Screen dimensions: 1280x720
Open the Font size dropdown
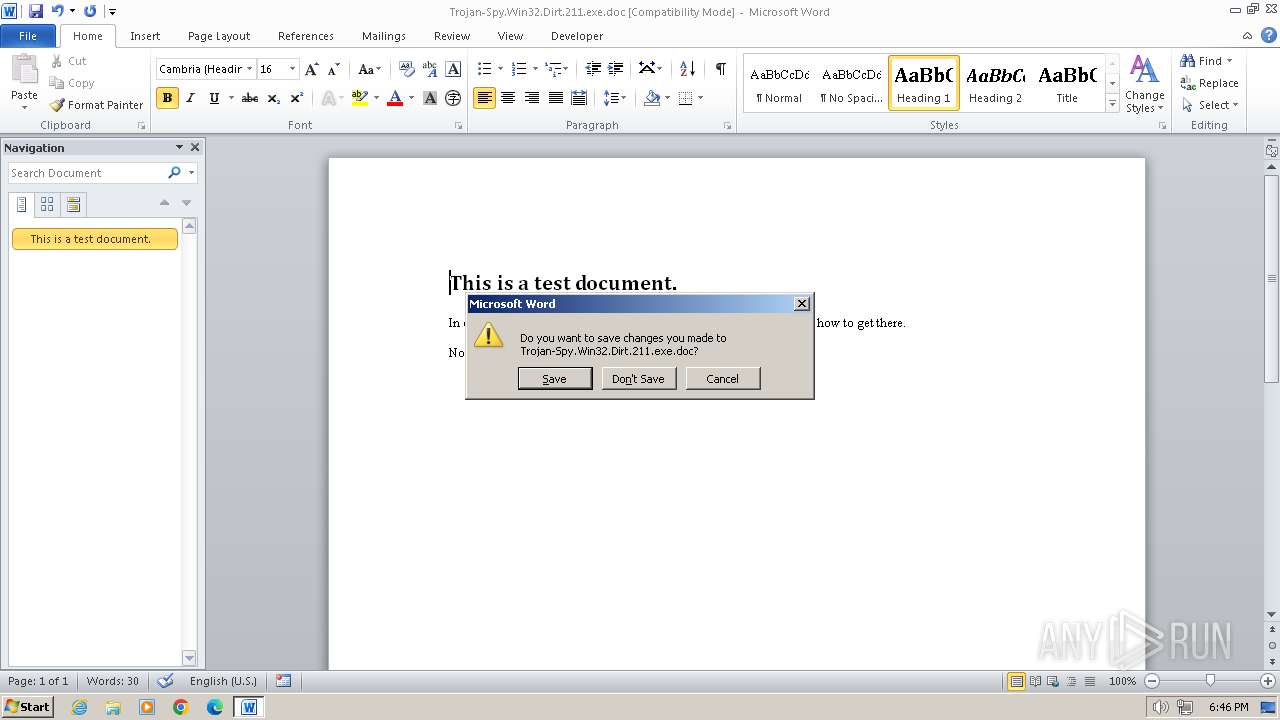pos(292,69)
